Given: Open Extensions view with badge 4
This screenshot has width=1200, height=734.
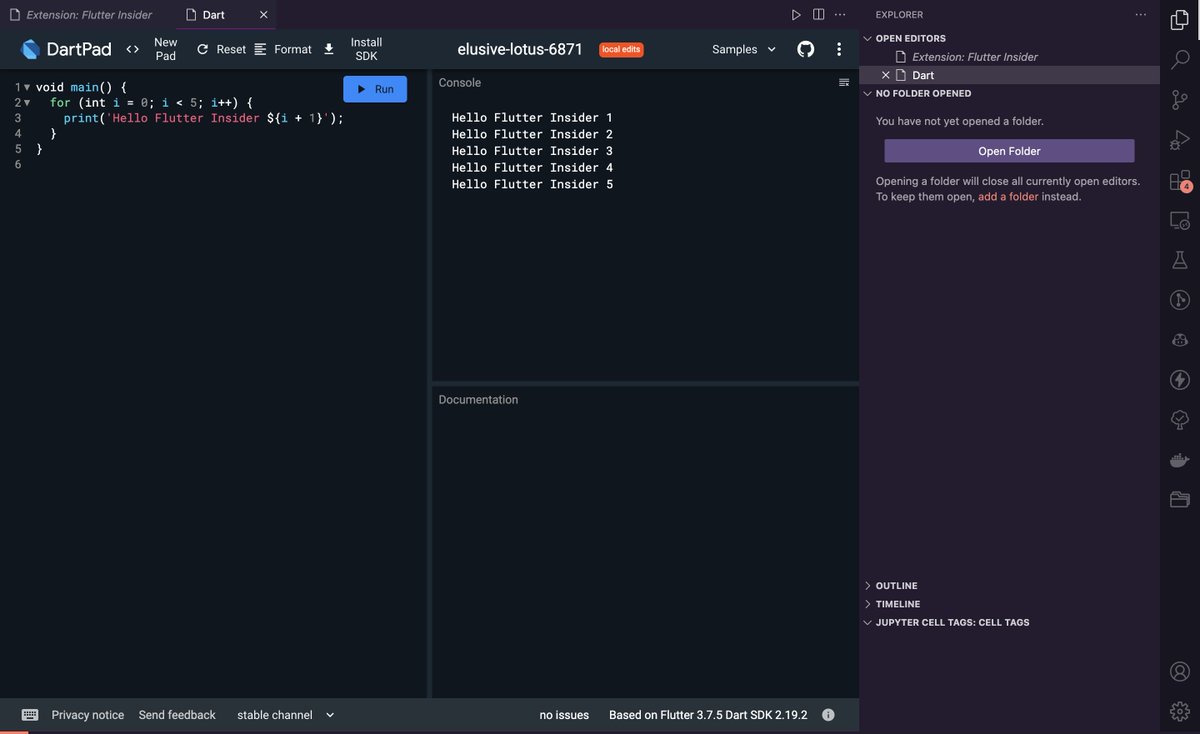Looking at the screenshot, I should coord(1180,181).
